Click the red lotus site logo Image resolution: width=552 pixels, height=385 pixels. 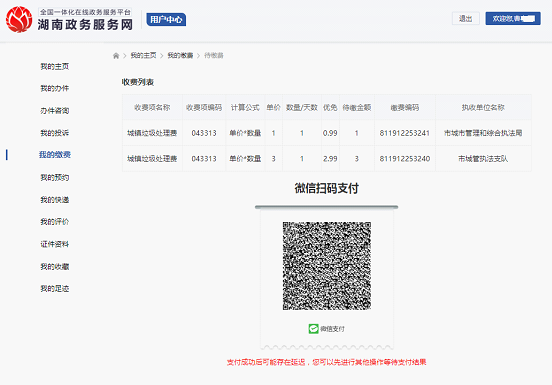[19, 19]
